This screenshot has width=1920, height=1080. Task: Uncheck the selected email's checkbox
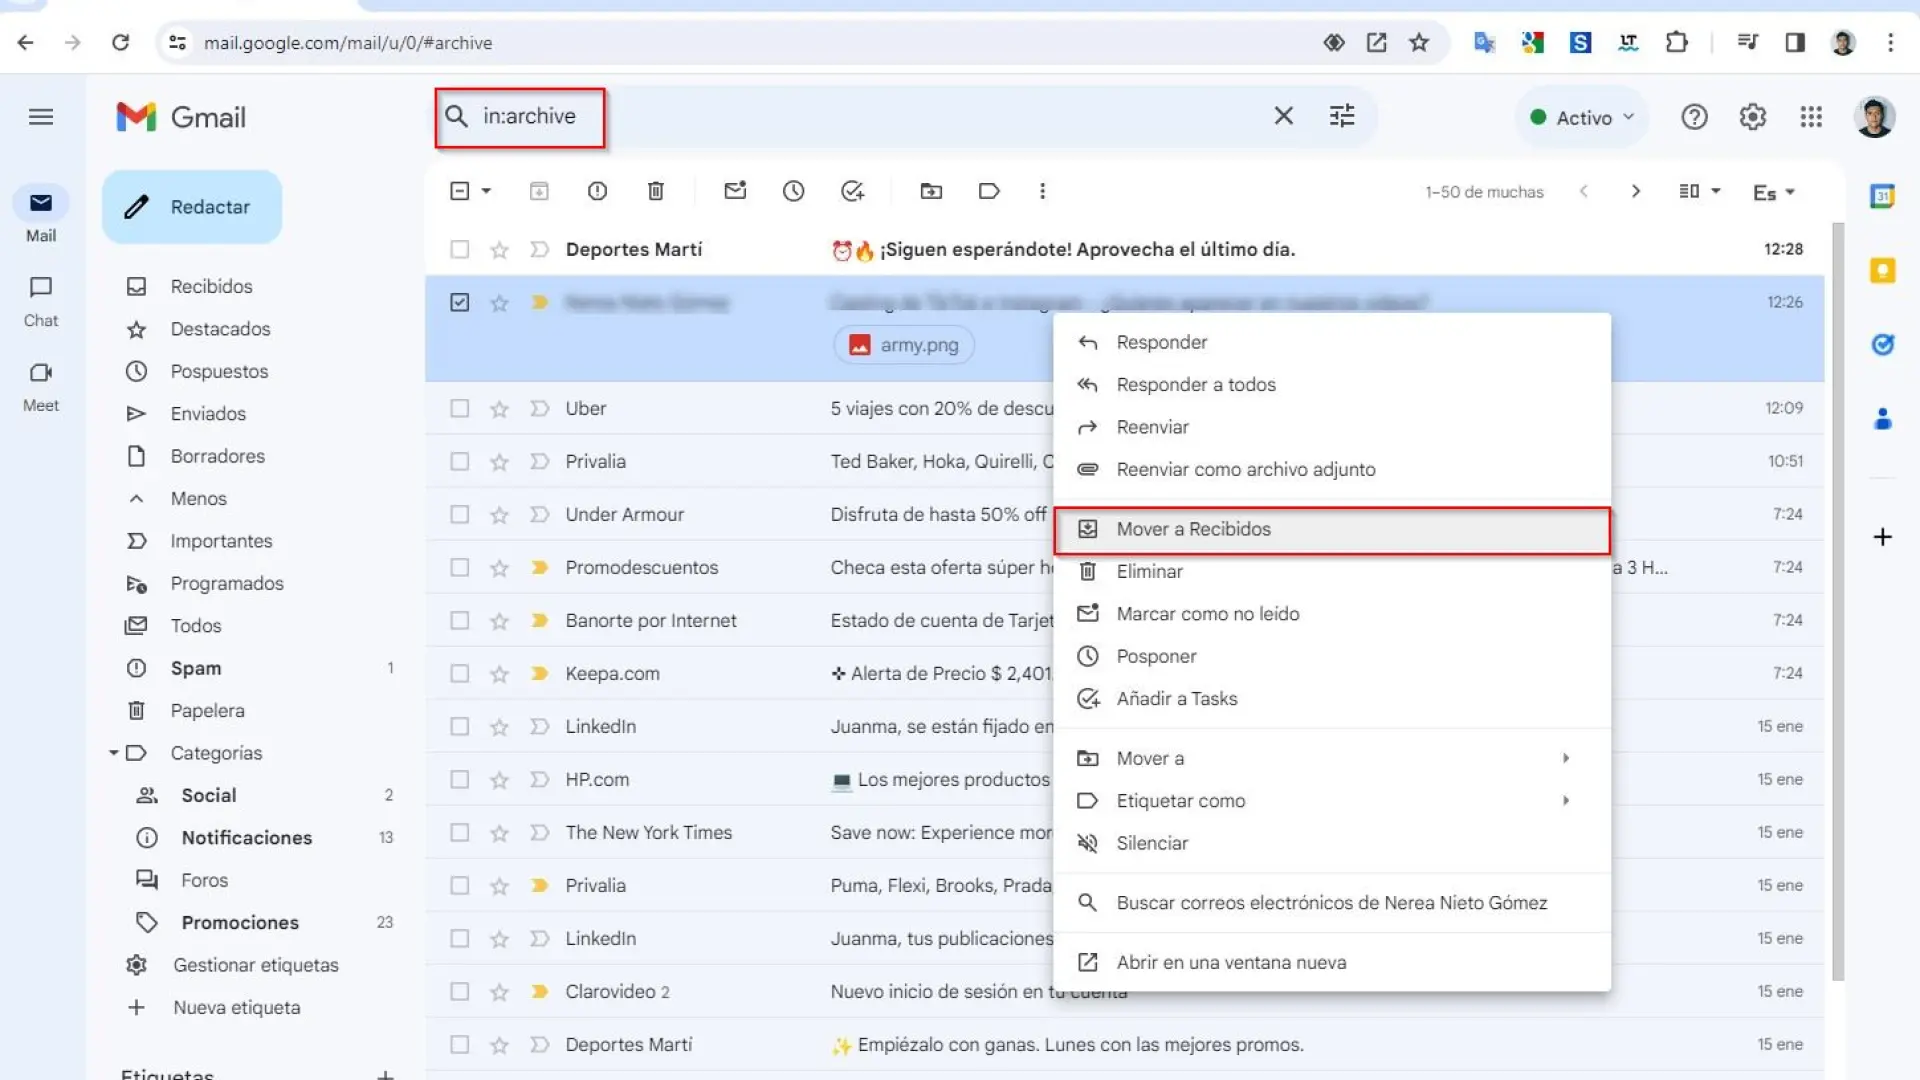click(x=459, y=302)
